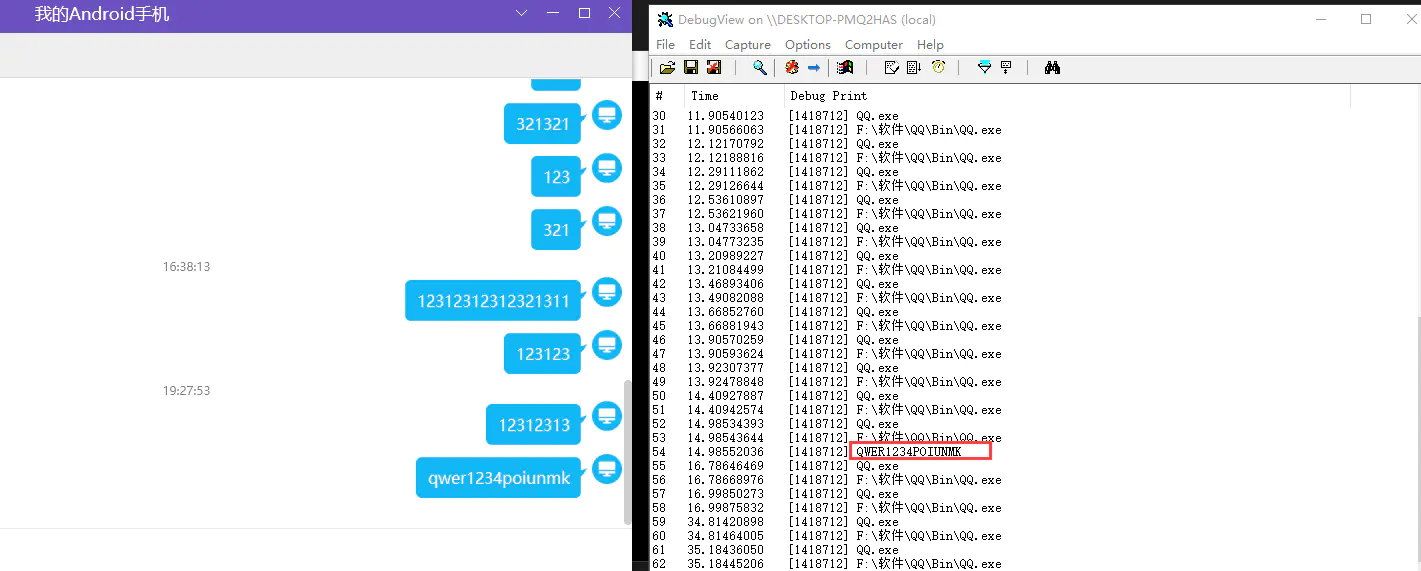Select the chat bubble 12312313
1421x571 pixels.
pos(534,425)
